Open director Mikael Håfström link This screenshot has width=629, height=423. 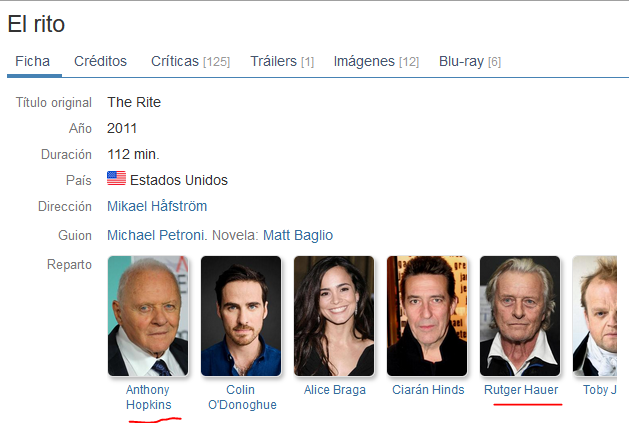pyautogui.click(x=157, y=206)
